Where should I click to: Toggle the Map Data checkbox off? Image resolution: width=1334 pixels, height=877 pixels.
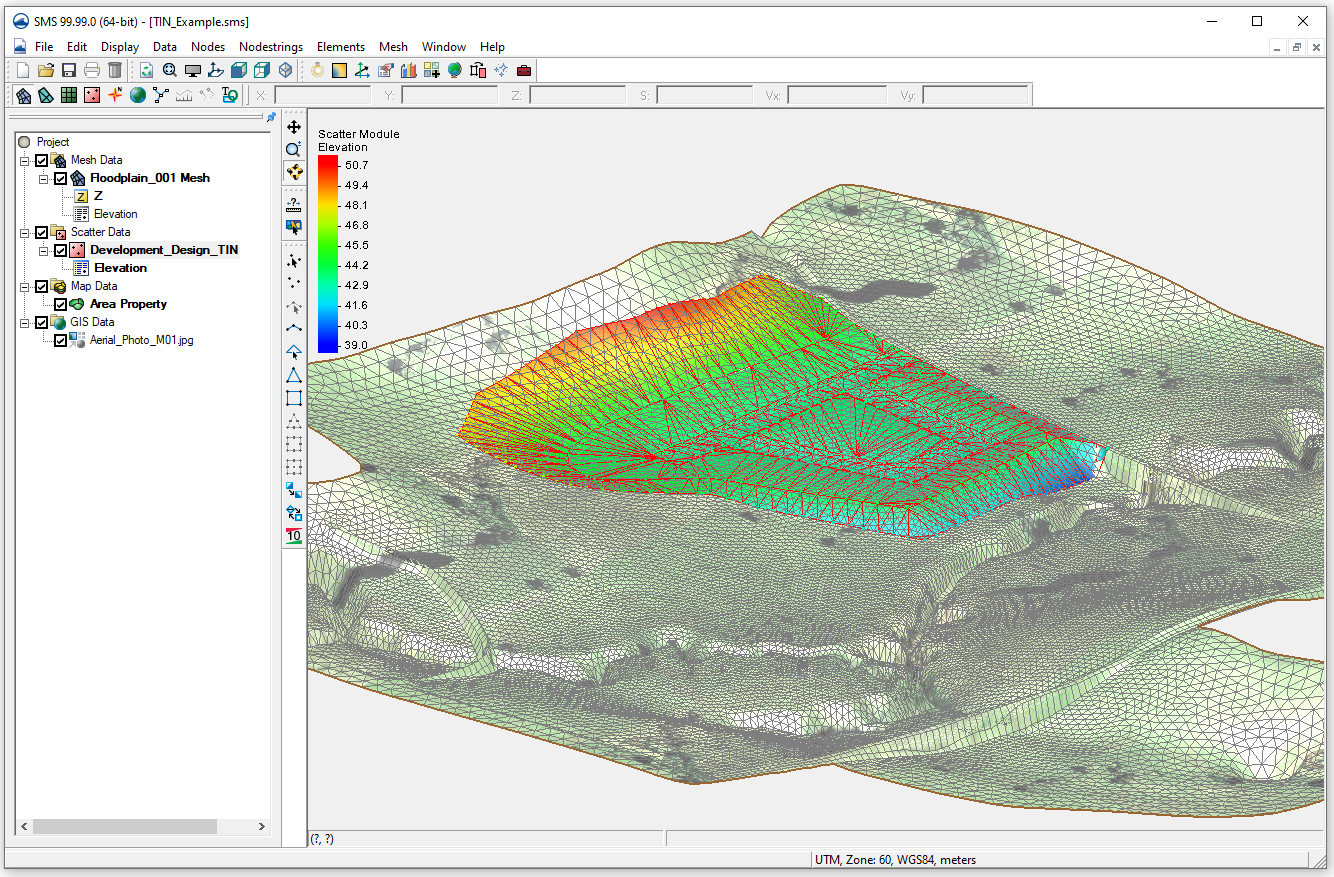(42, 285)
